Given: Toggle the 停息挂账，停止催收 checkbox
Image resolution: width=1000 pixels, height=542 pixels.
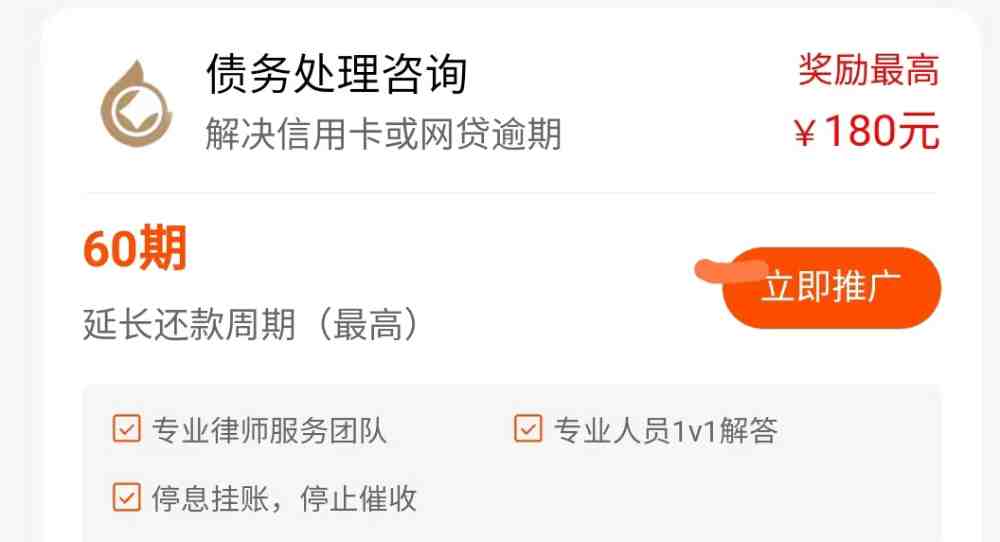Looking at the screenshot, I should 126,497.
